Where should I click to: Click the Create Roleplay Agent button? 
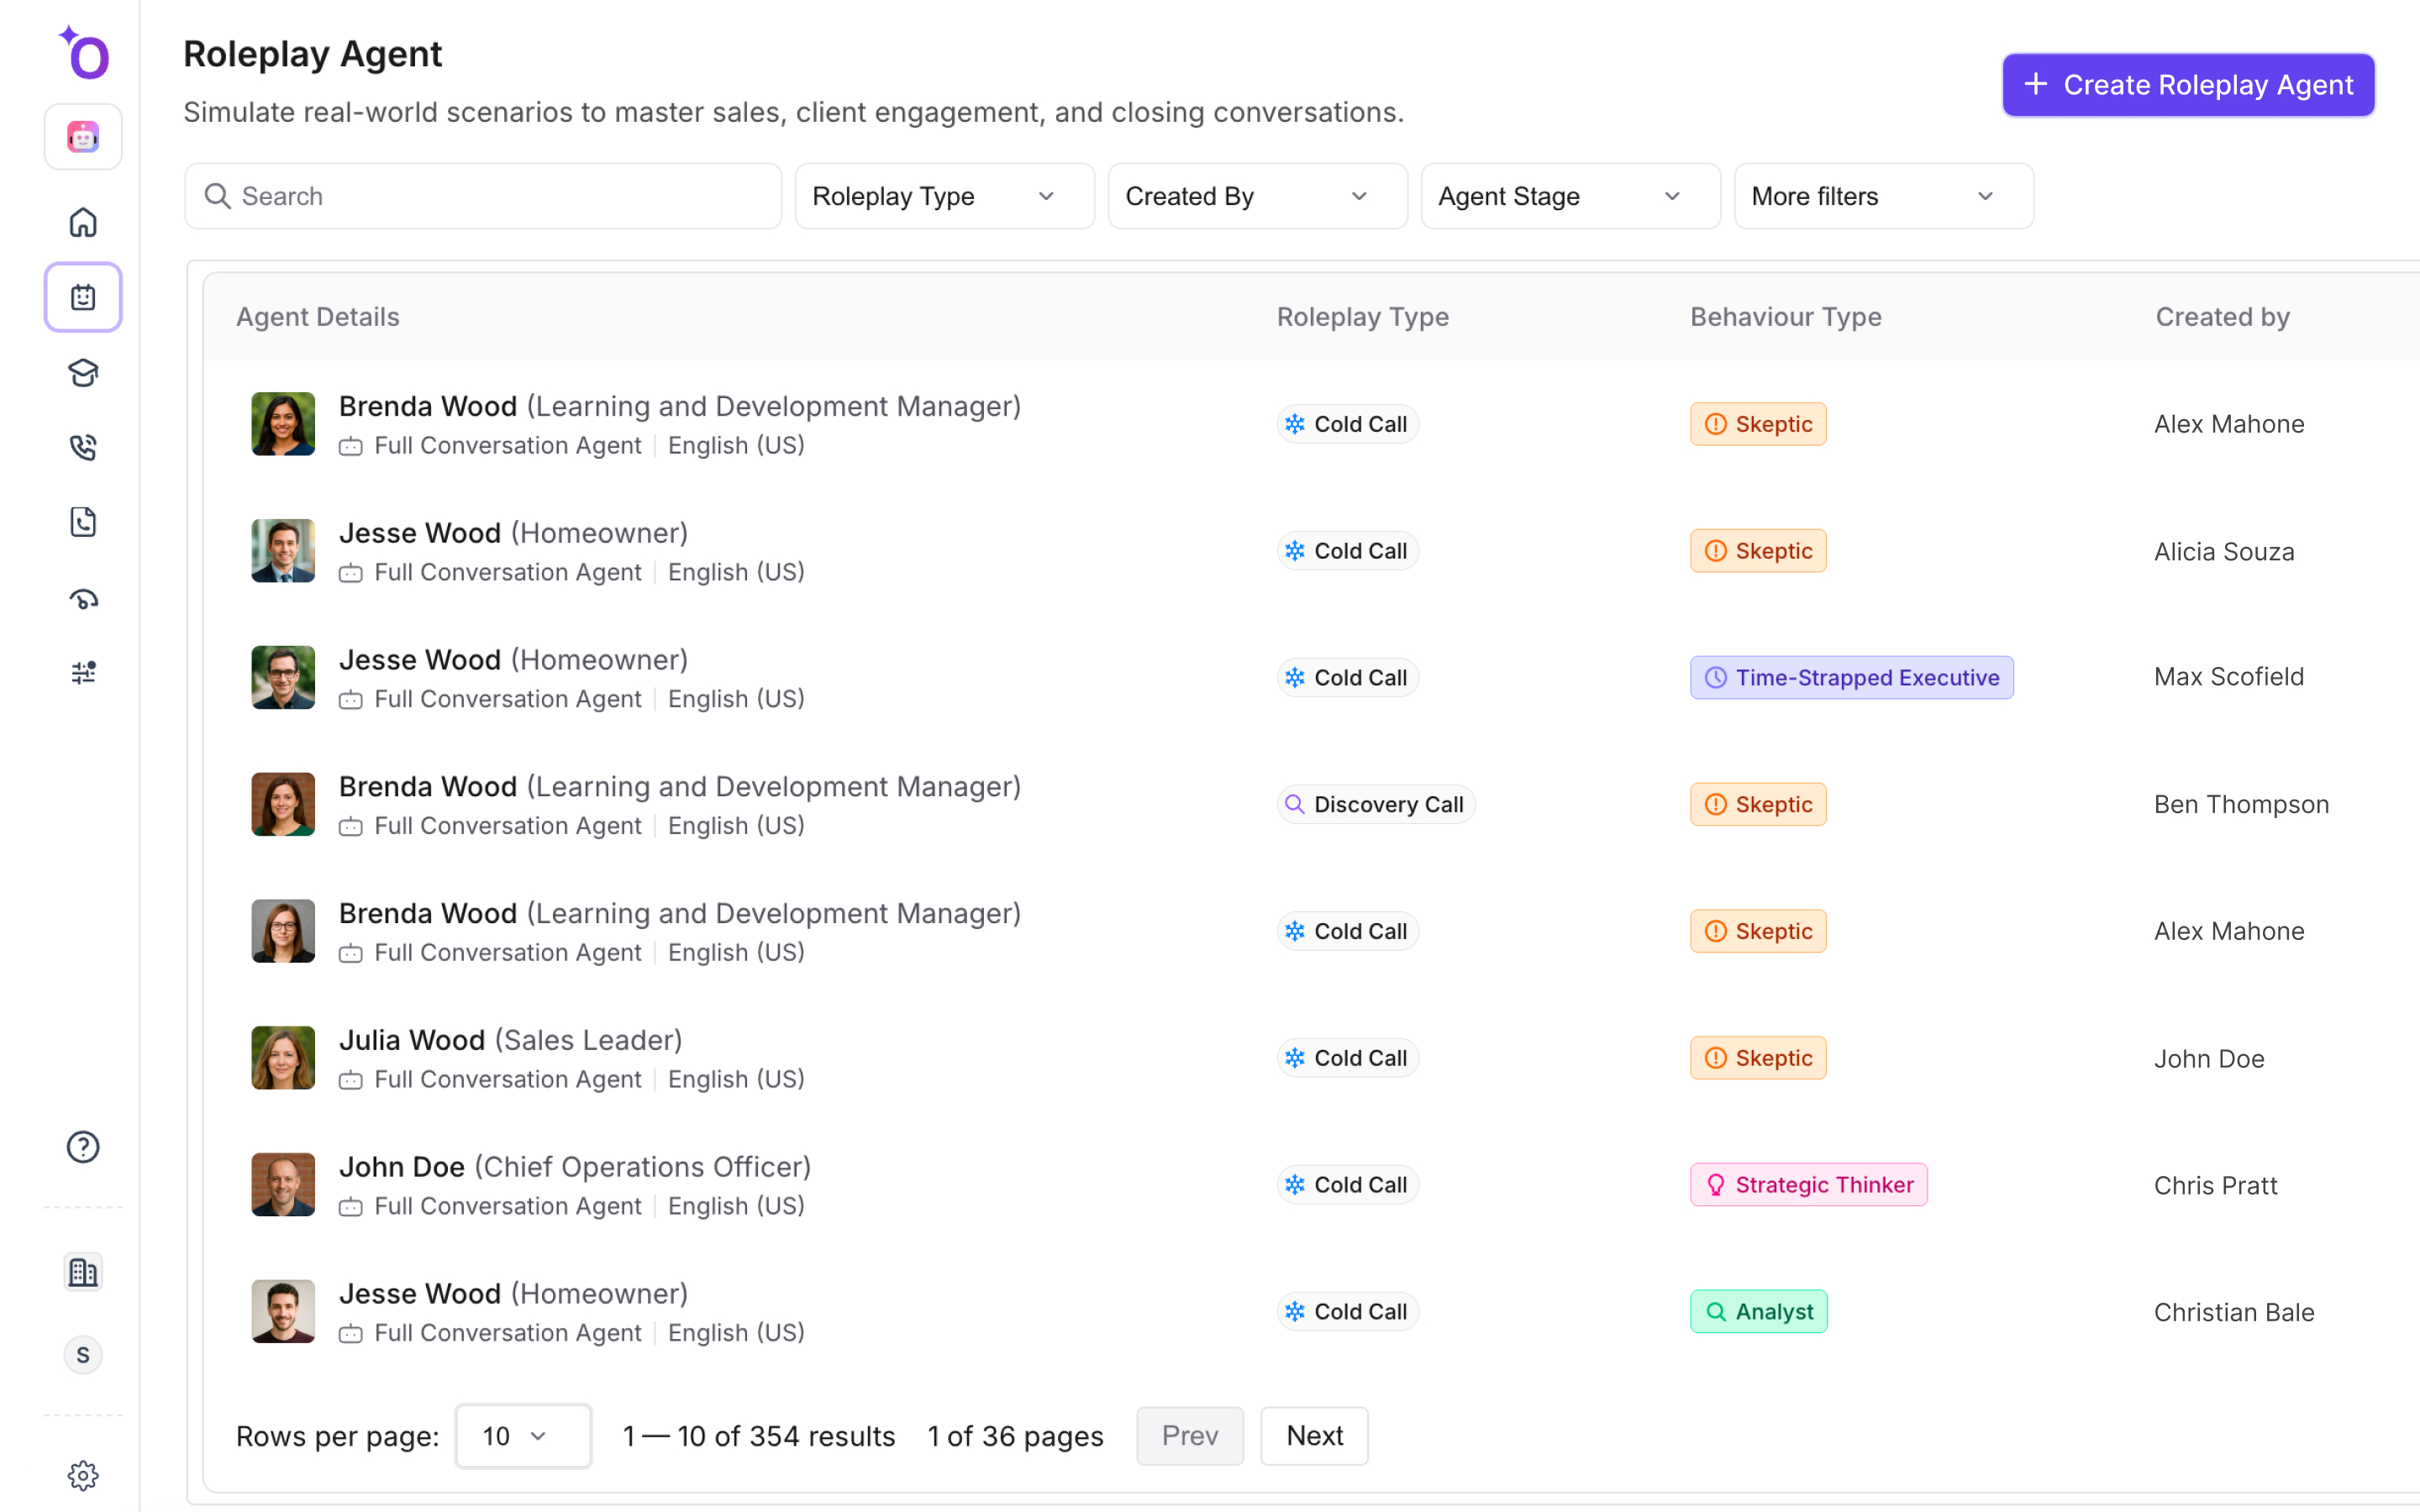[x=2187, y=85]
